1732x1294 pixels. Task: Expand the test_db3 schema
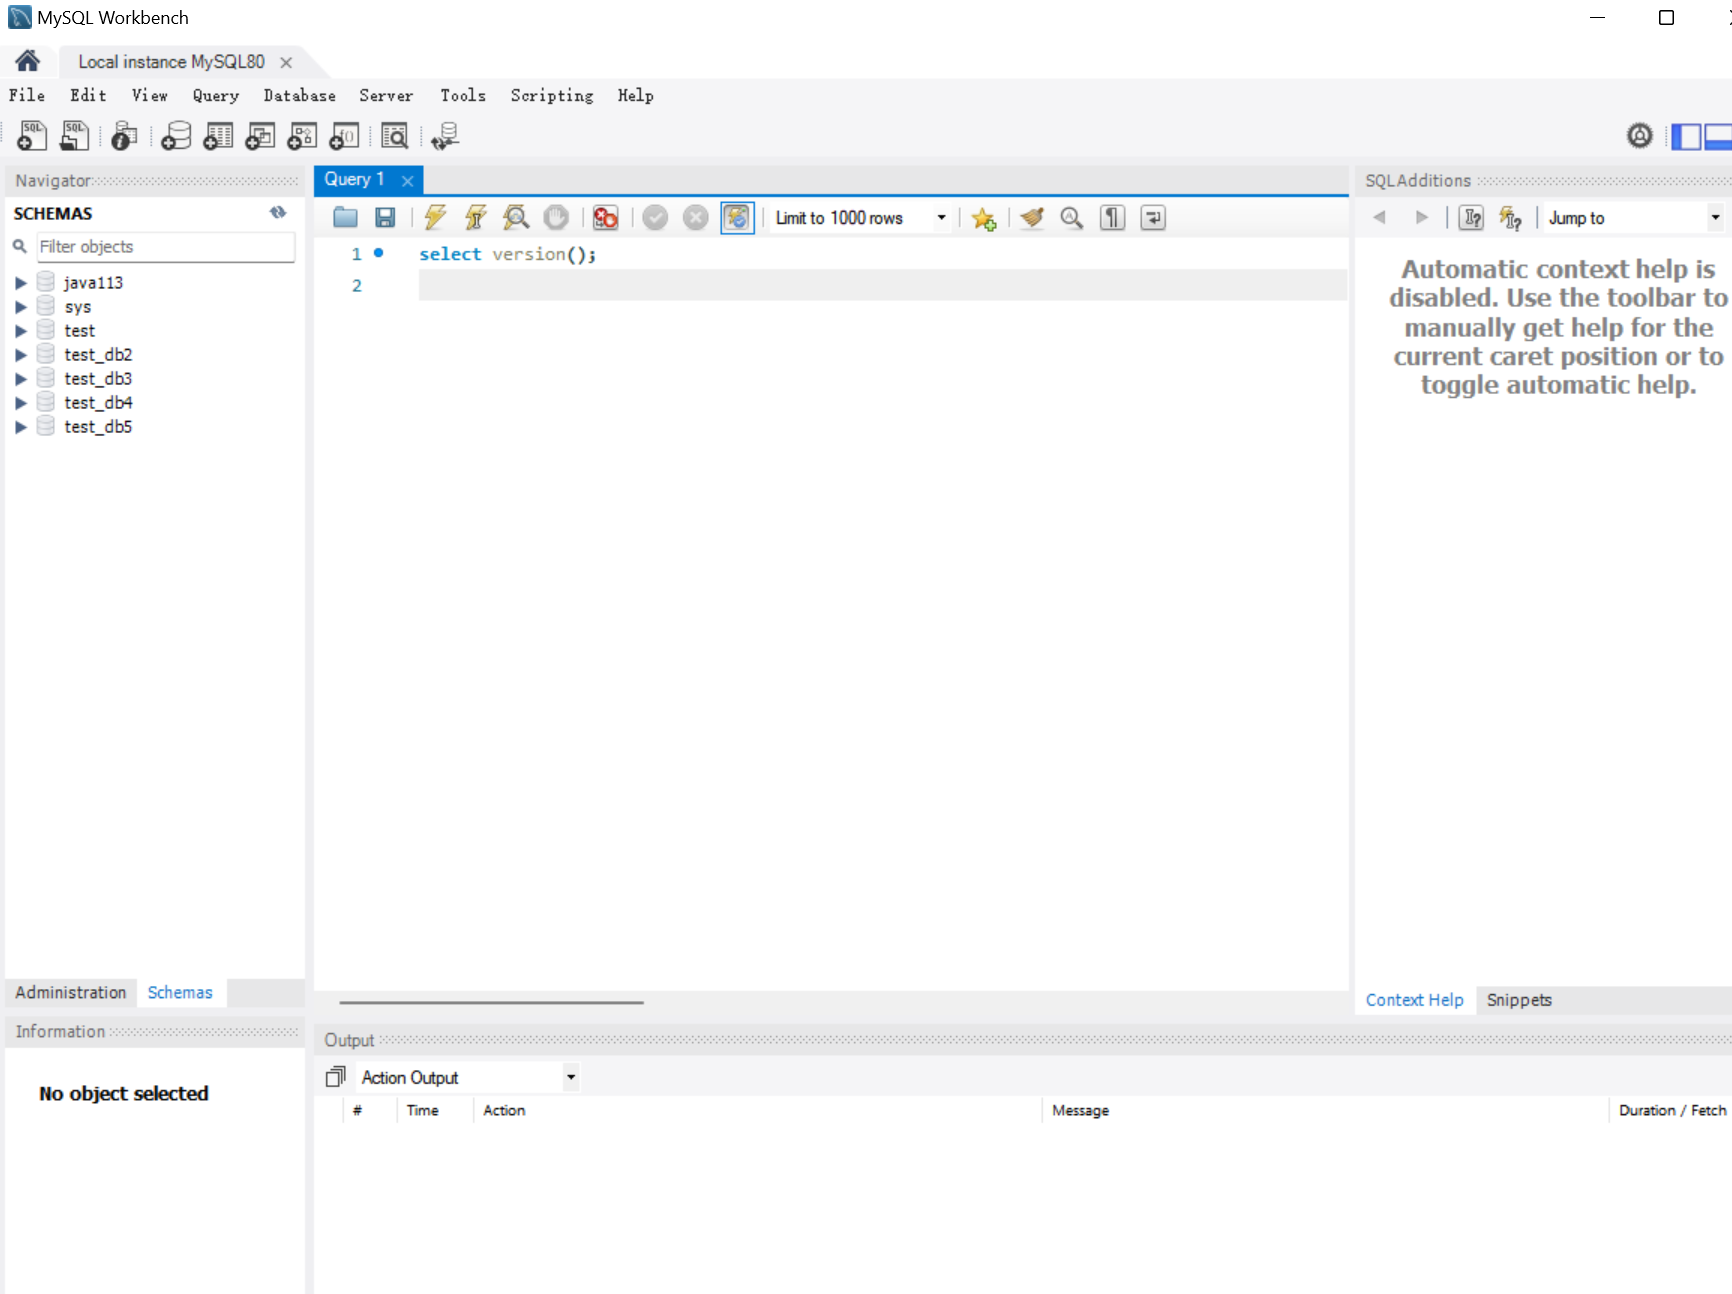click(20, 379)
